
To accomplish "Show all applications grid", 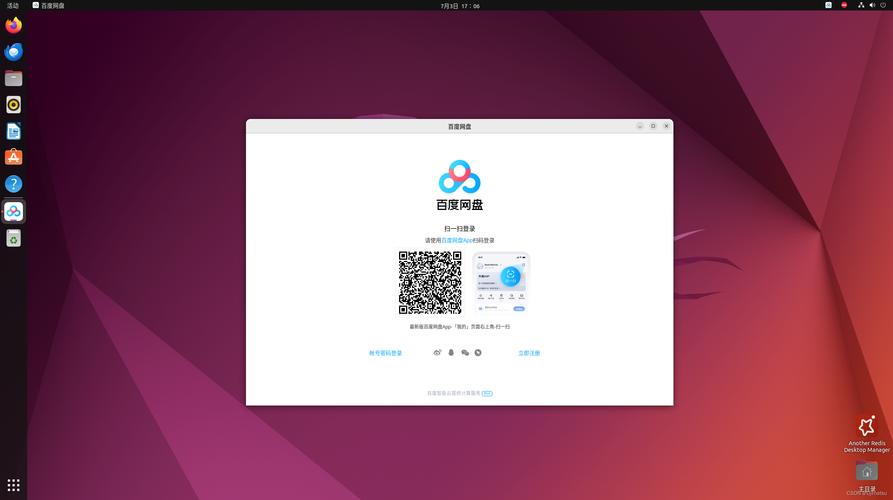I will tap(14, 485).
